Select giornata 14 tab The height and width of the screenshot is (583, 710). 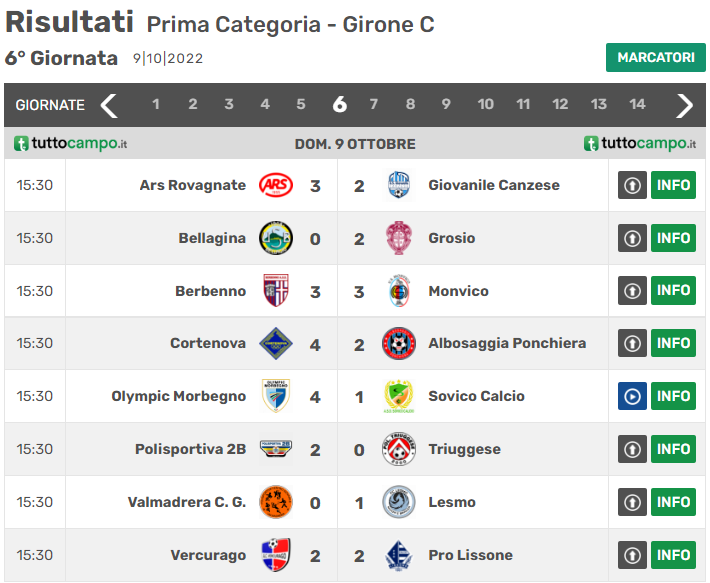[637, 105]
